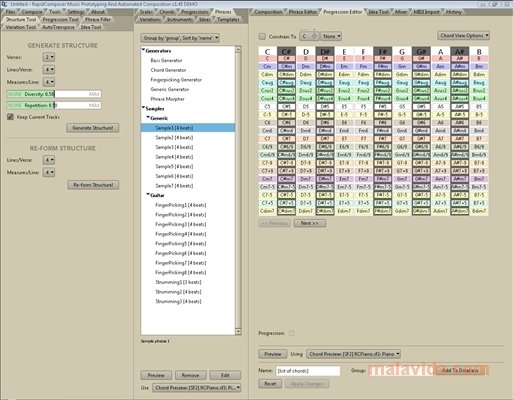Click the RapidComposer app icon in title bar
The image size is (513, 400).
(4, 4)
